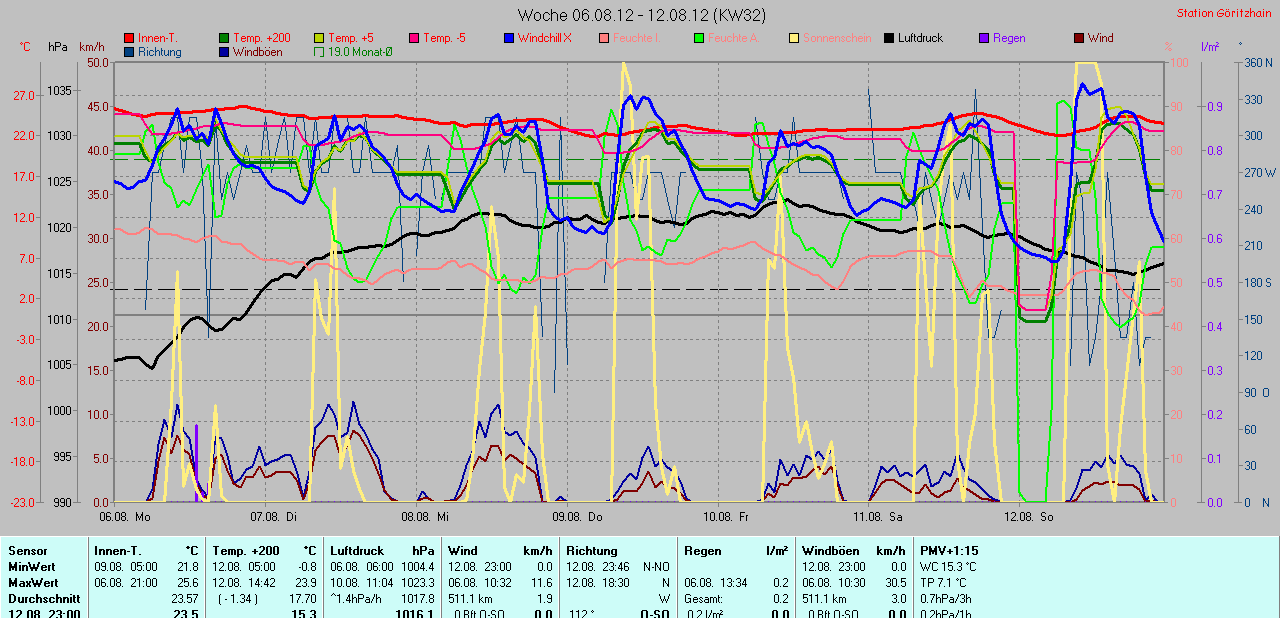The height and width of the screenshot is (618, 1284).
Task: Click the '1023.3' maximum pressure value
Action: coord(417,582)
